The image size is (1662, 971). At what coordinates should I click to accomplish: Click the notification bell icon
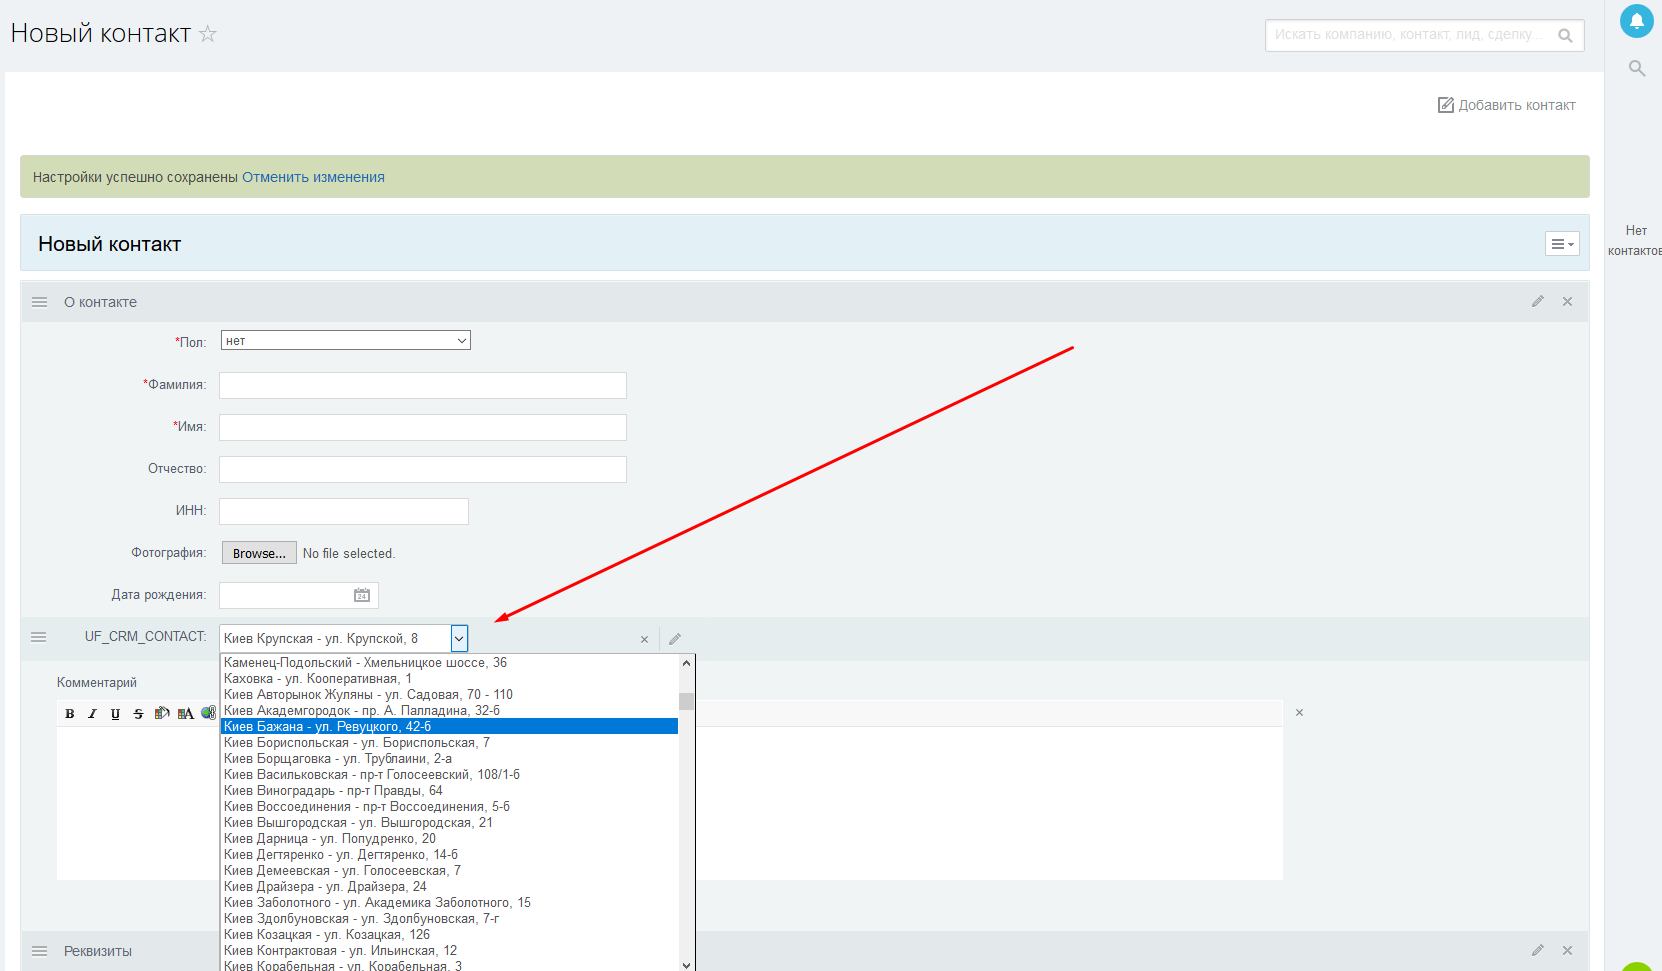[x=1636, y=21]
